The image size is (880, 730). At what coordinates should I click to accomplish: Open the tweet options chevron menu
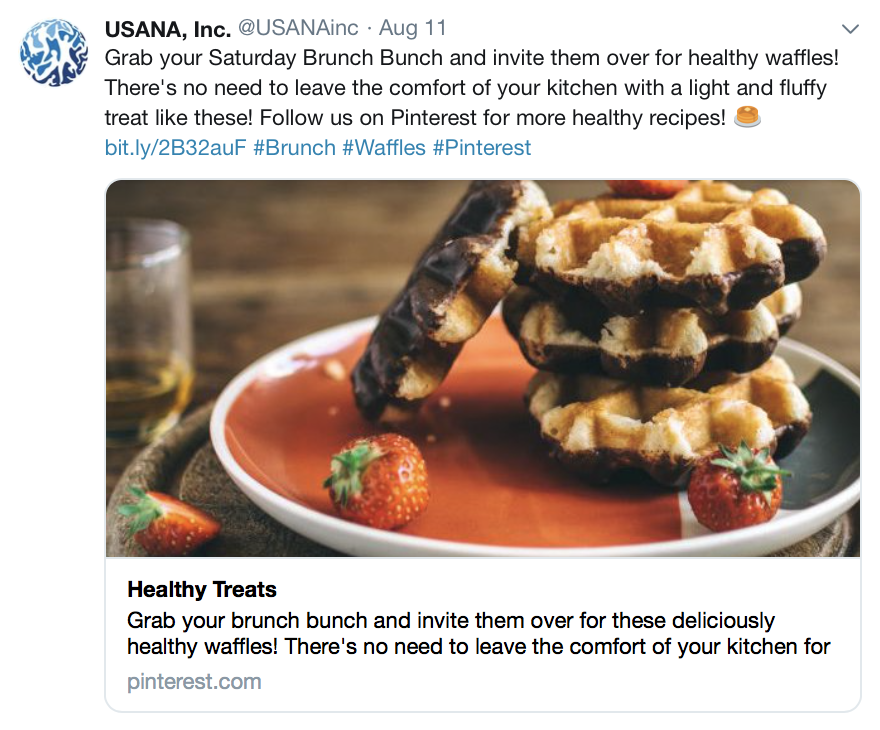click(x=850, y=28)
